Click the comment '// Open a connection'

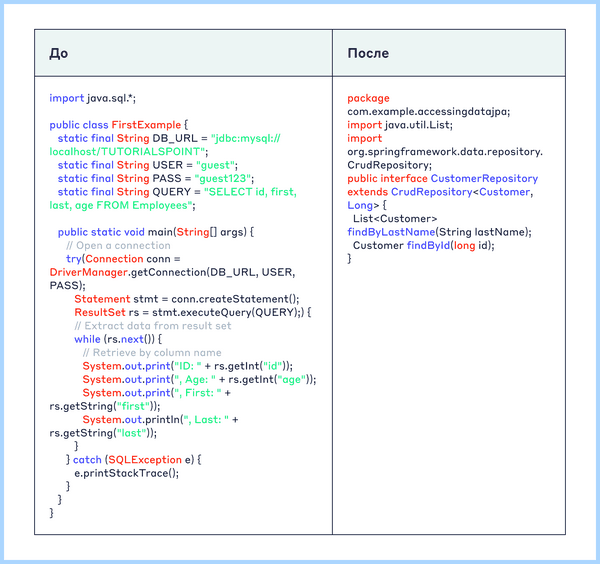point(118,246)
